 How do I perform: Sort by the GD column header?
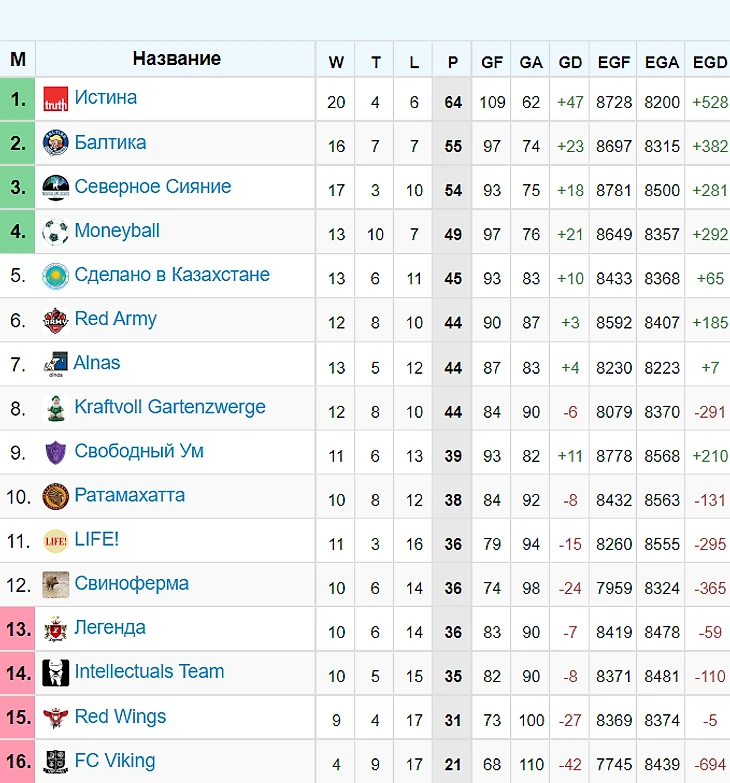pos(570,61)
